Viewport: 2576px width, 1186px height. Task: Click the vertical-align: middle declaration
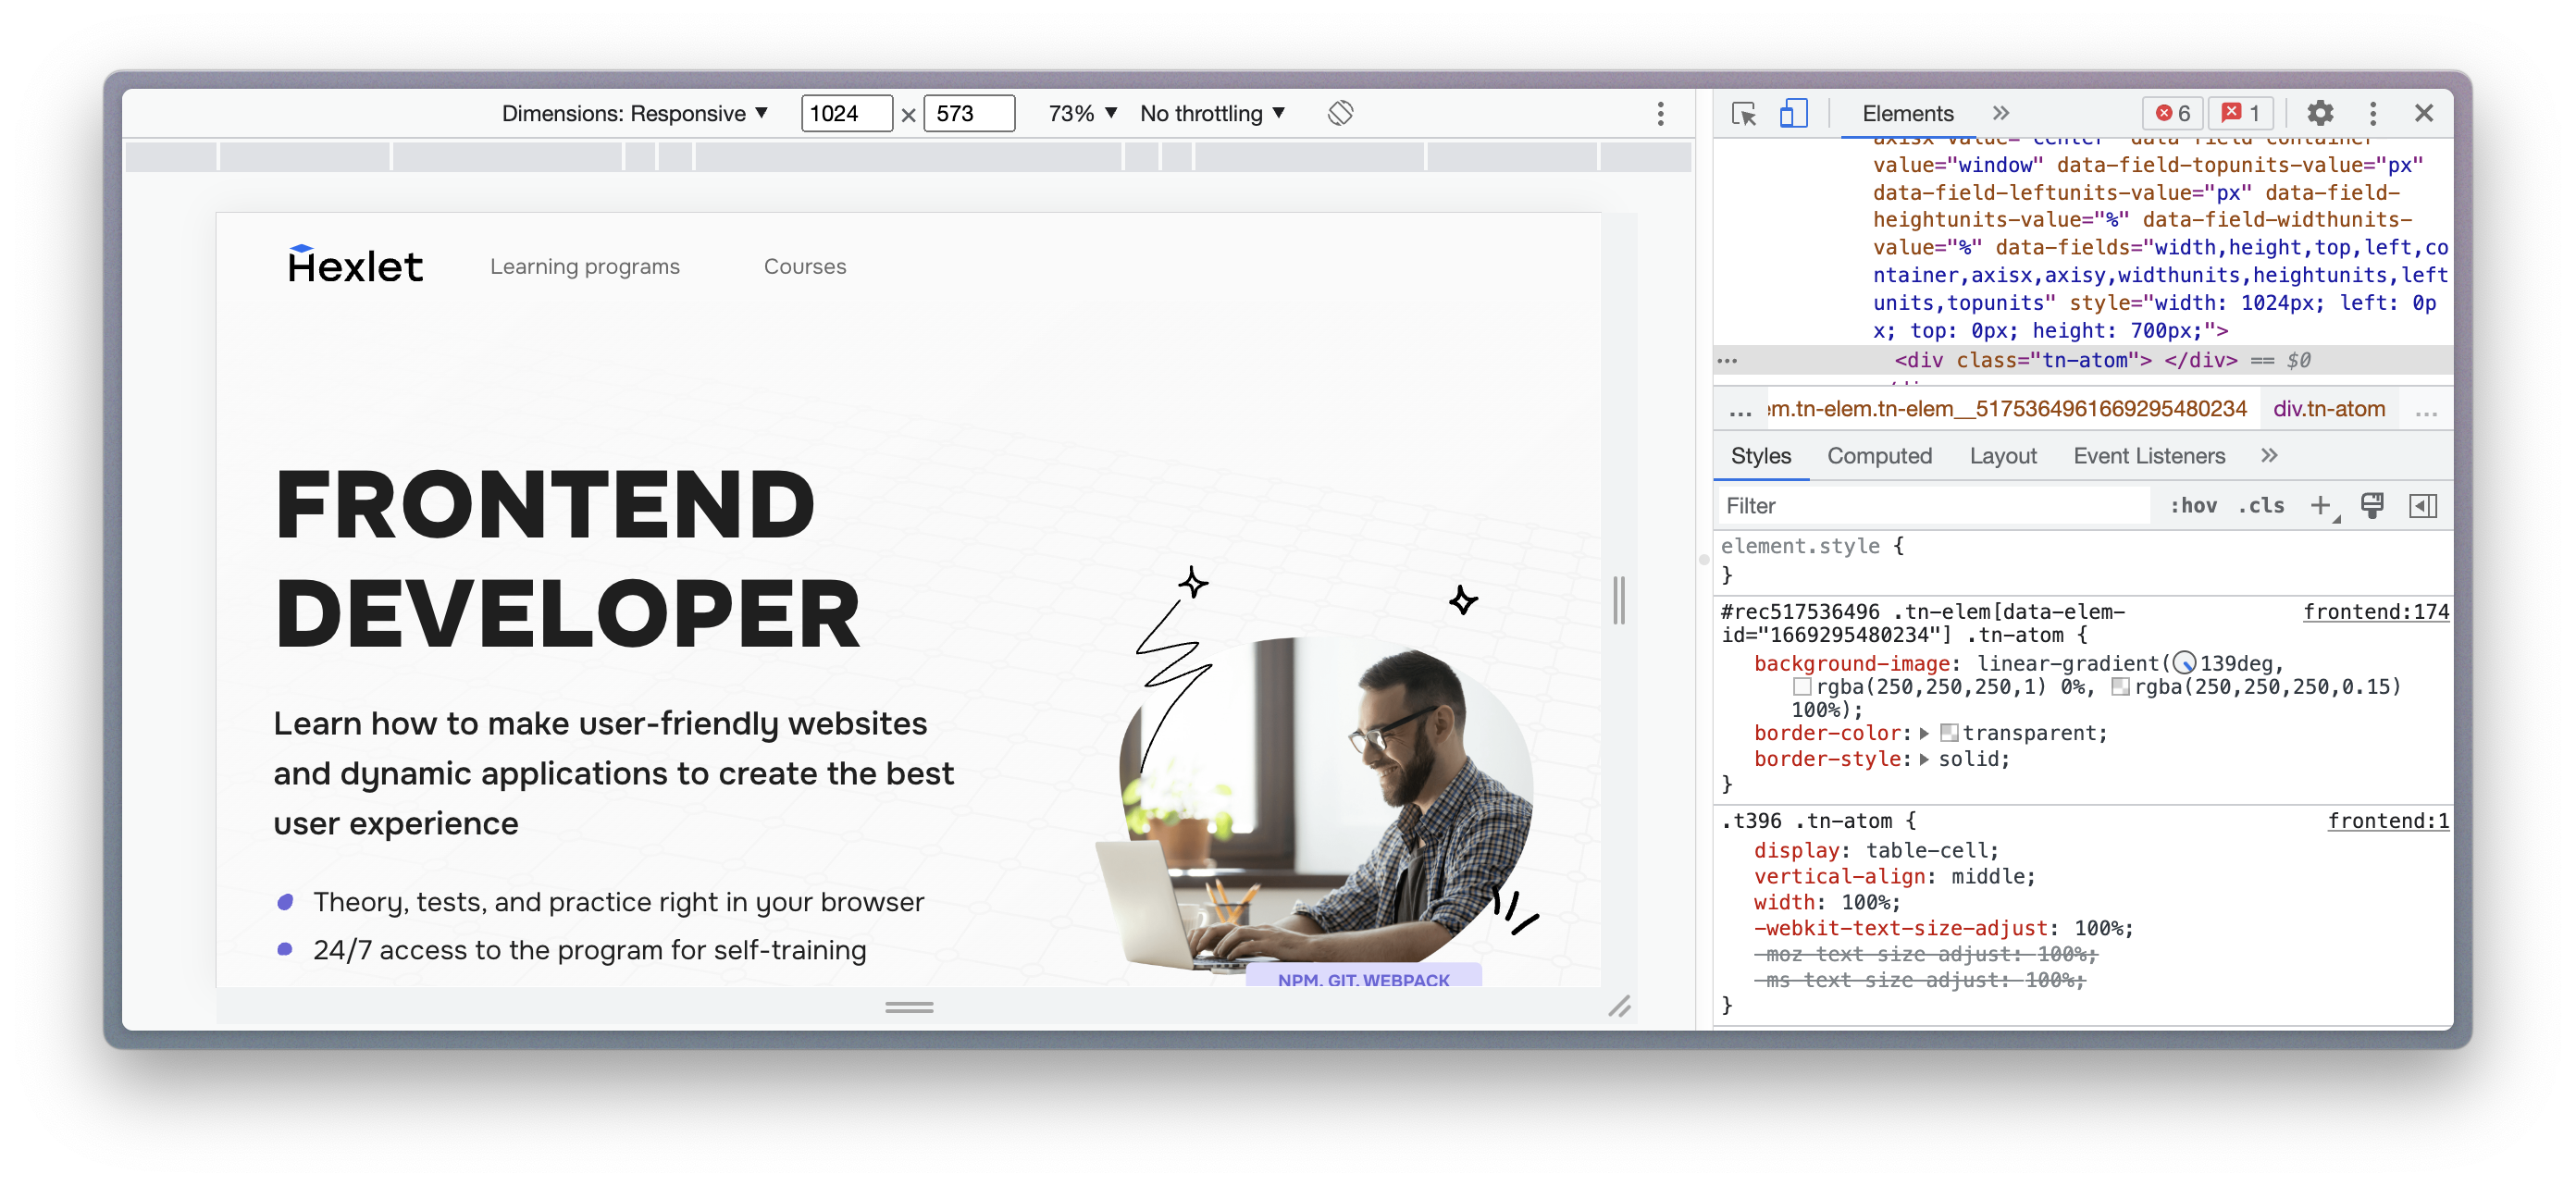coord(1894,876)
